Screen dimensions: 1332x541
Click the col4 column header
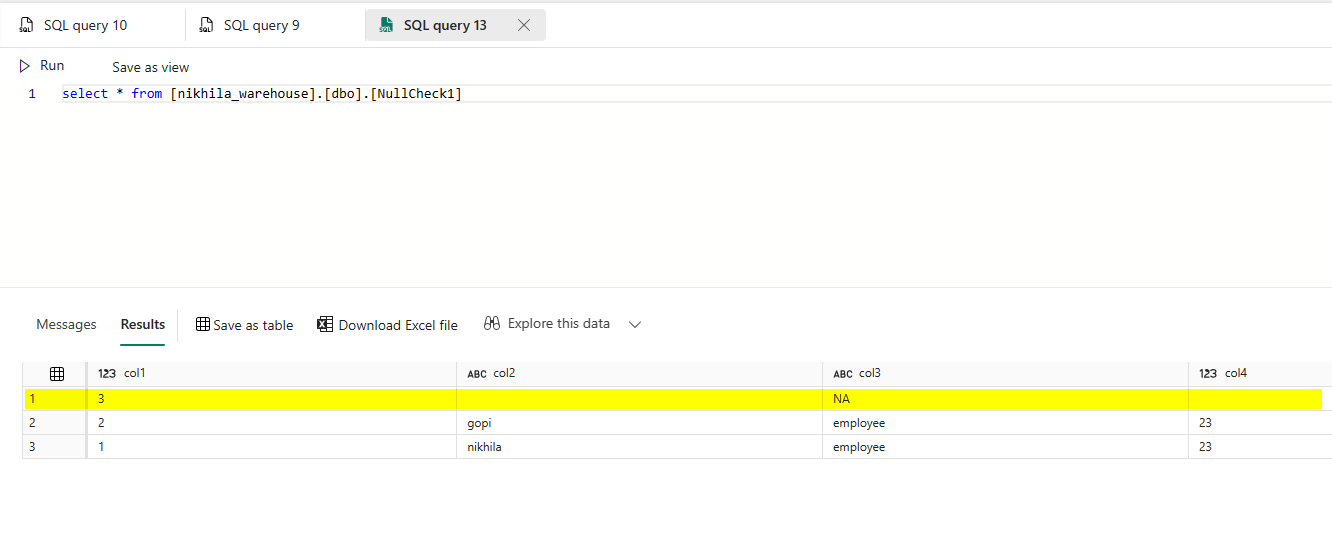tap(1260, 374)
